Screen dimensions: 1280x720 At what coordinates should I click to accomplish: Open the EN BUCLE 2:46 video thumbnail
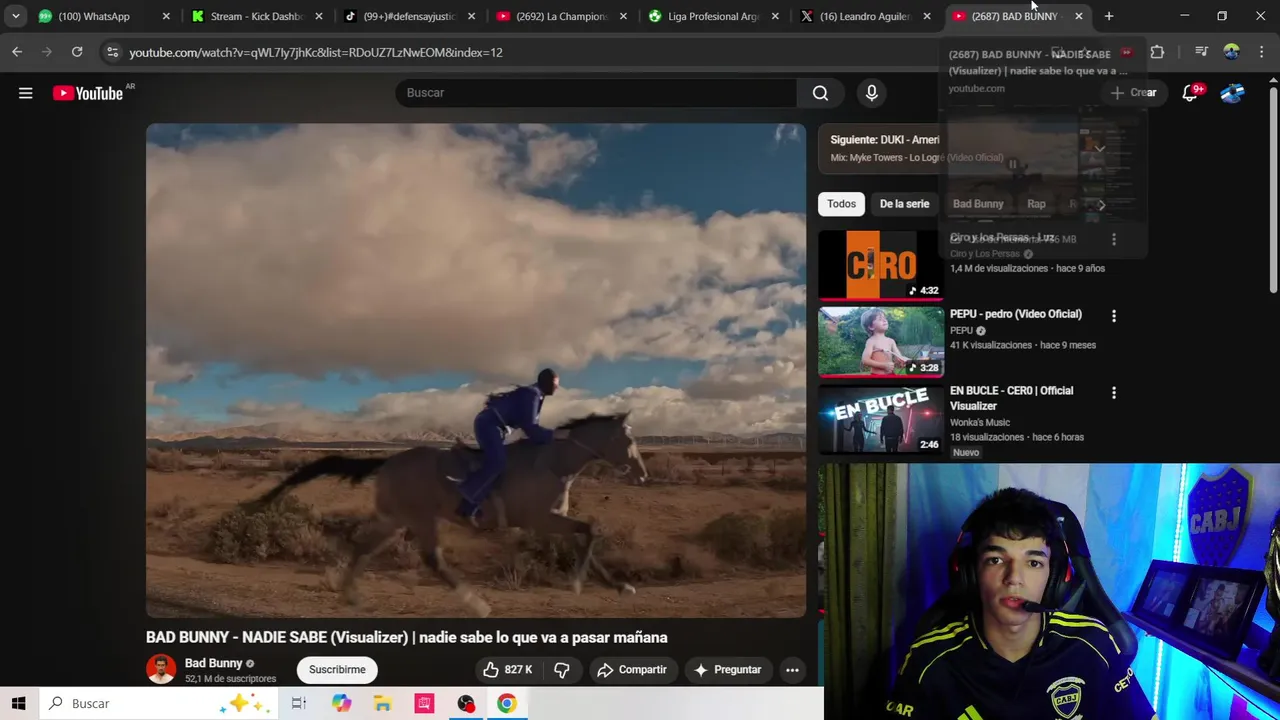click(881, 419)
